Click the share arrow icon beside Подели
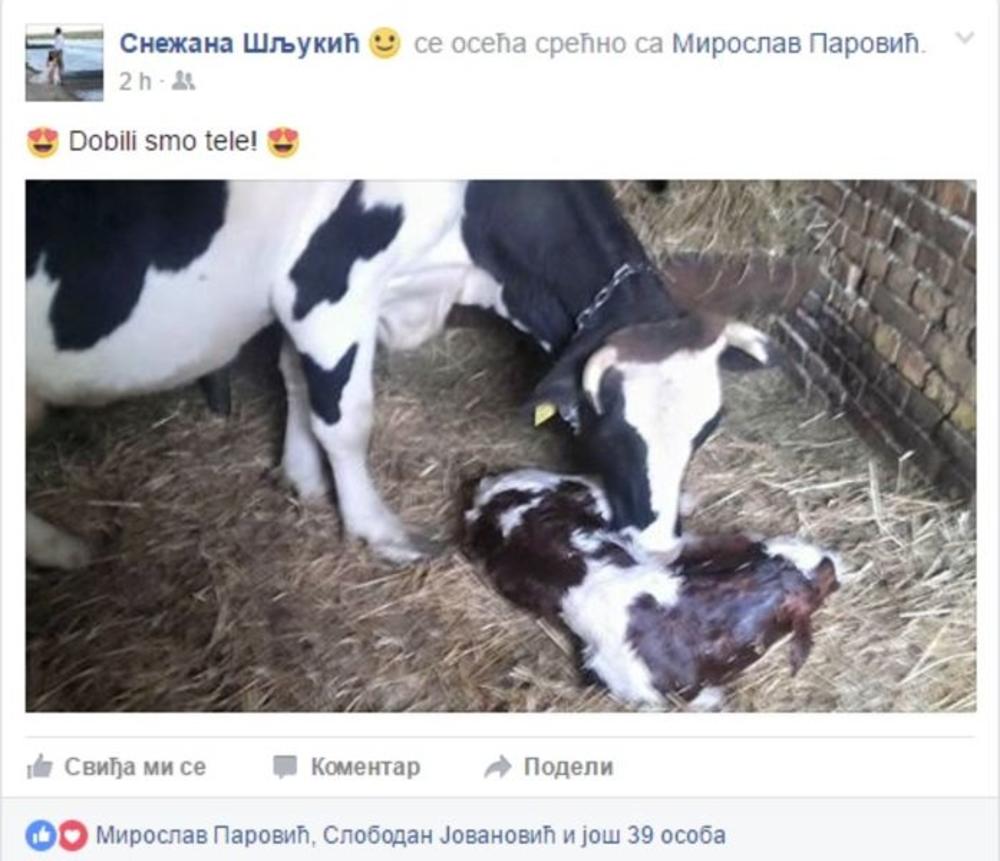Viewport: 1000px width, 861px height. tap(497, 767)
